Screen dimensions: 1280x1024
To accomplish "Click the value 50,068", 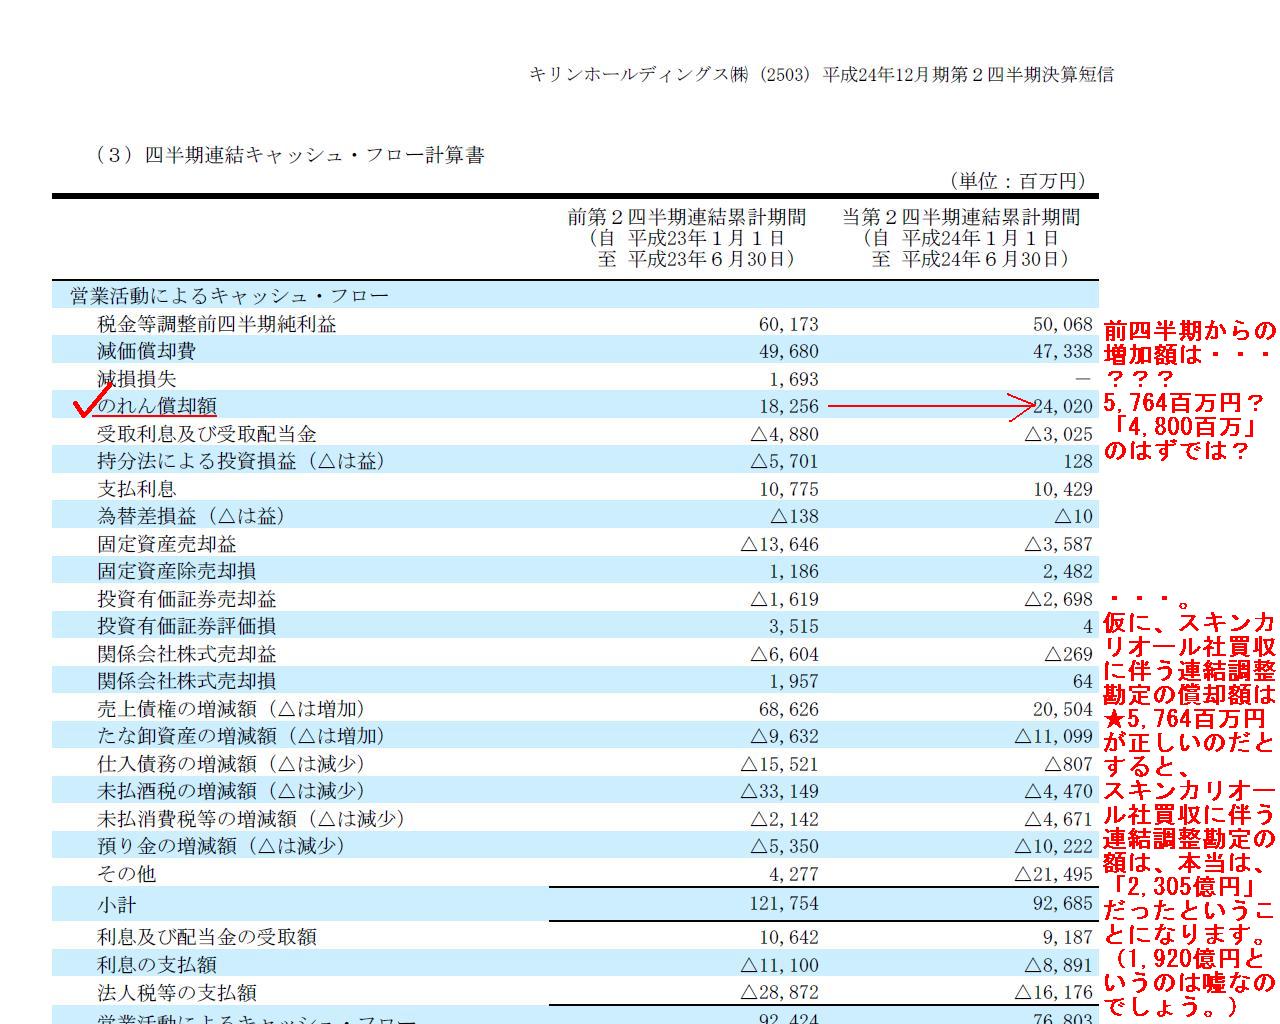I will click(1063, 324).
